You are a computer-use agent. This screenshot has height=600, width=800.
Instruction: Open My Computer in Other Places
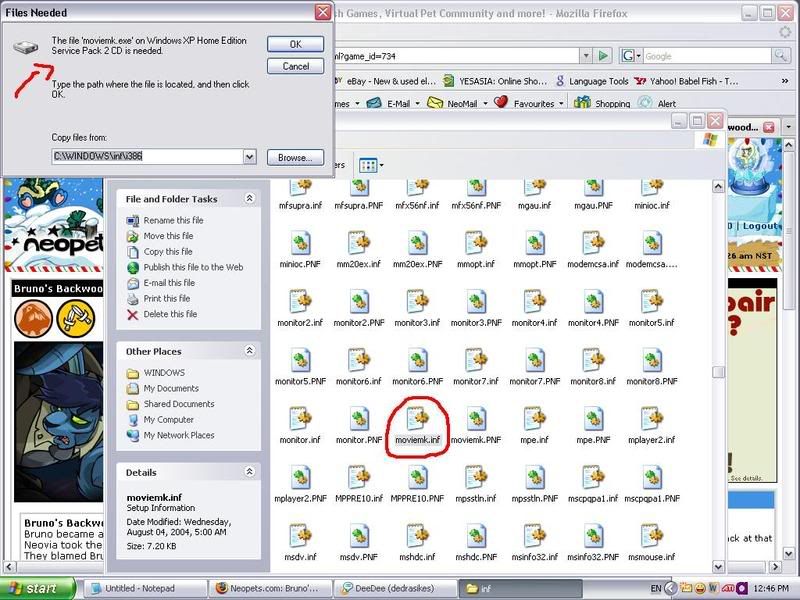click(168, 419)
